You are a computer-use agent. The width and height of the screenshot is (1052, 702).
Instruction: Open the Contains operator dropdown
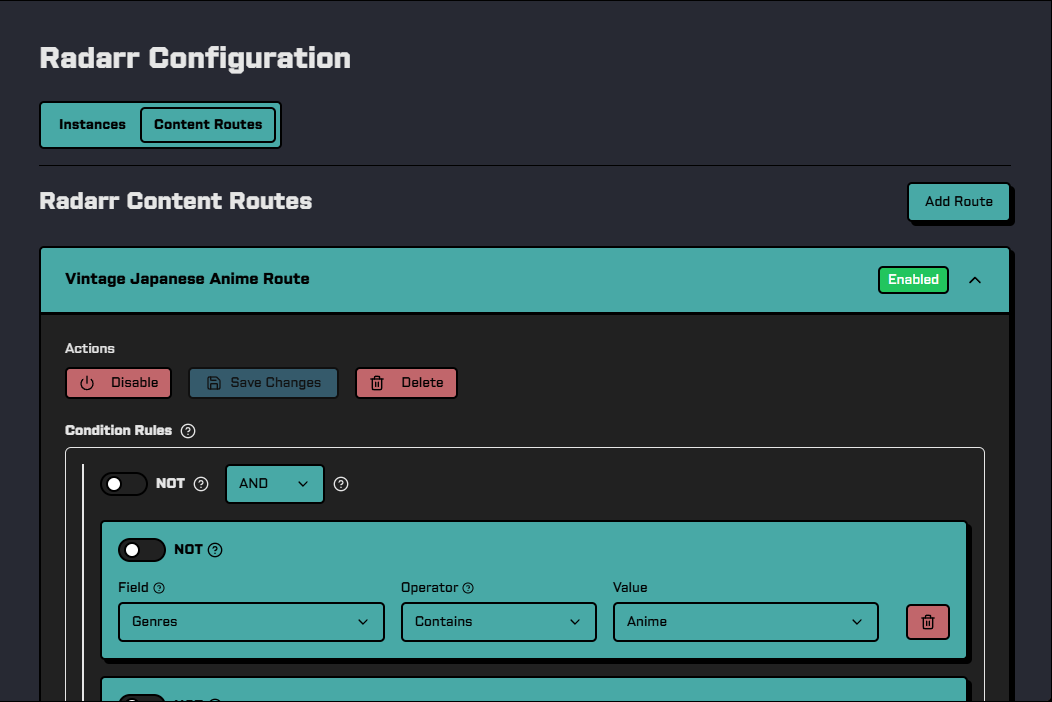498,622
